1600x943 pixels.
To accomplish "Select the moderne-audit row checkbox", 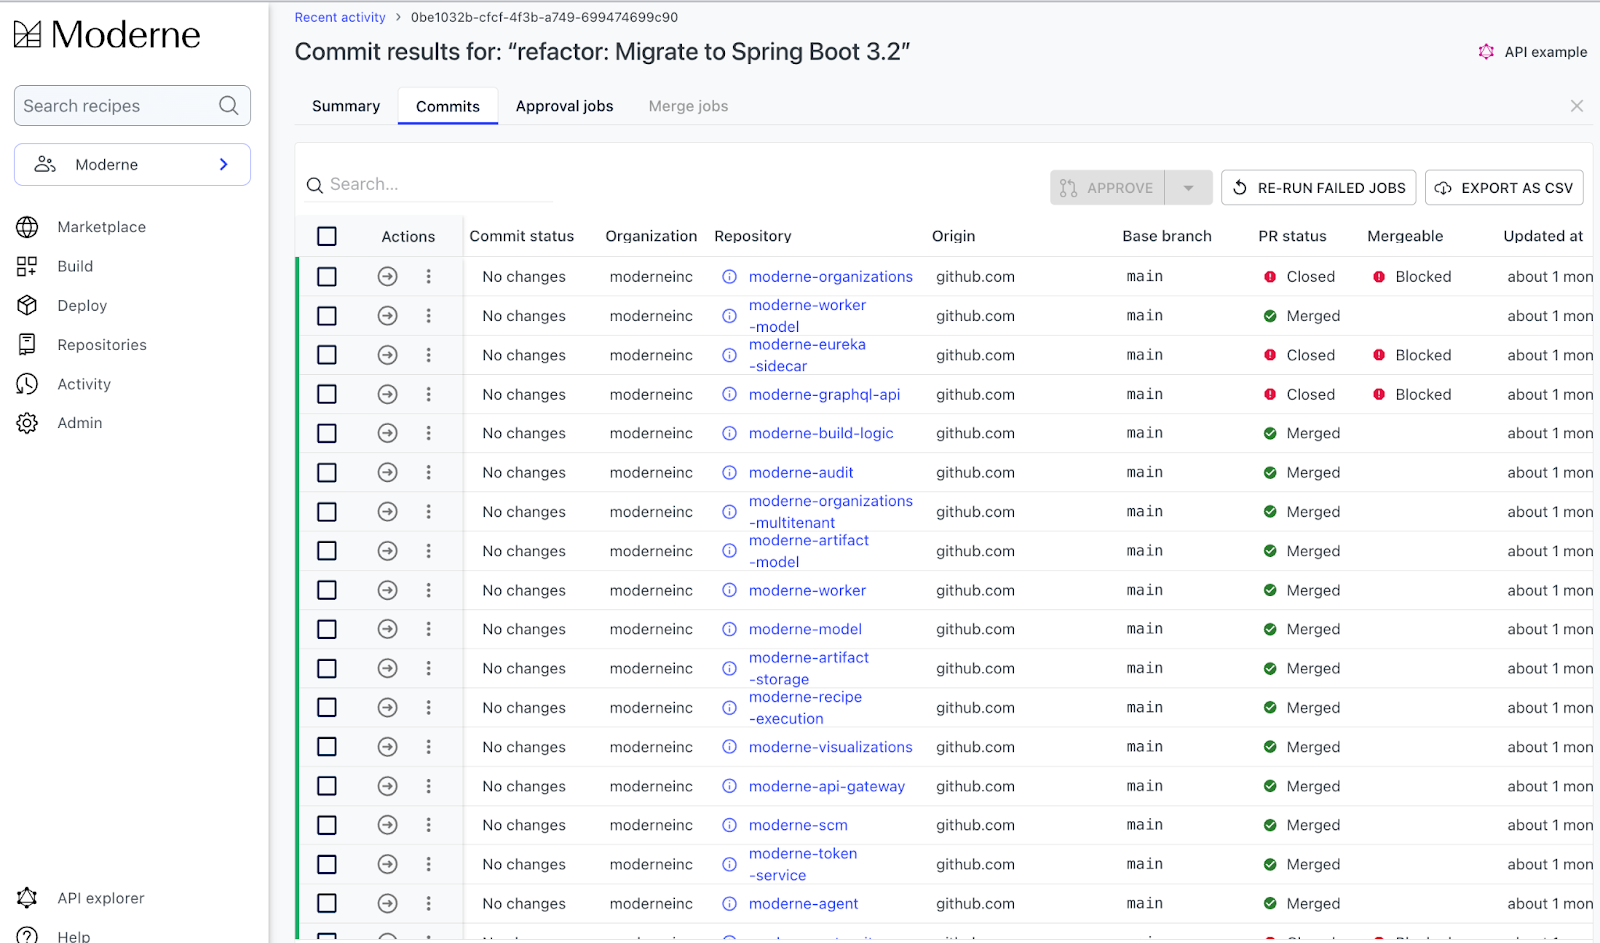I will click(327, 472).
